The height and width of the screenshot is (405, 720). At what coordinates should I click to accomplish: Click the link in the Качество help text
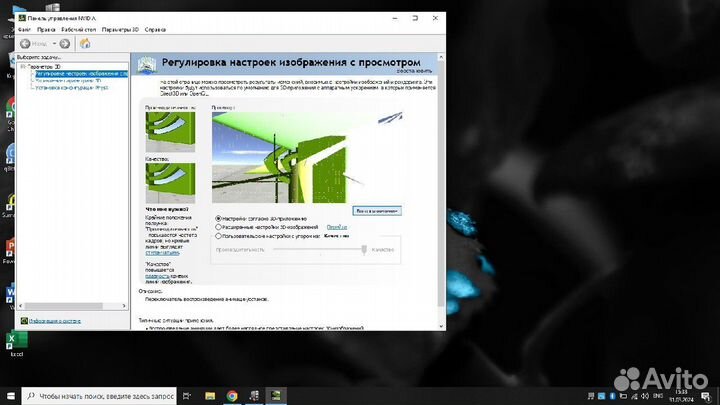pos(157,276)
